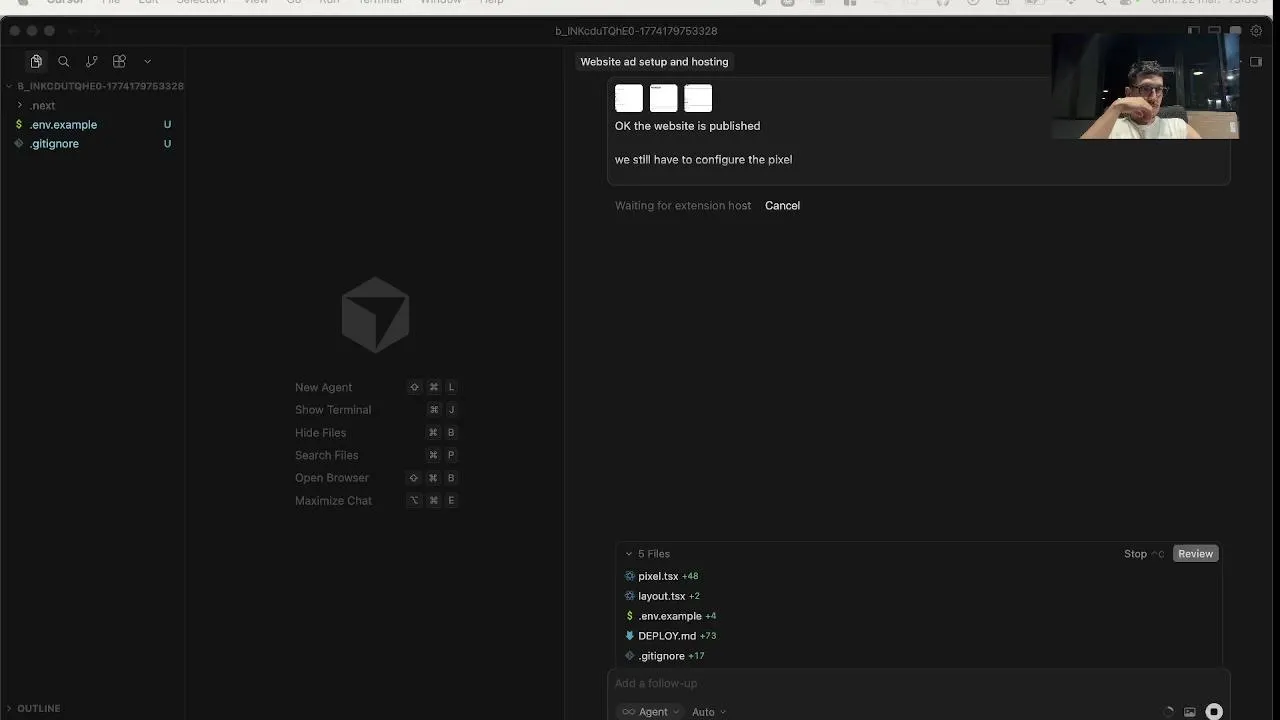Open the Auto model dropdown
1280x720 pixels.
pos(709,712)
